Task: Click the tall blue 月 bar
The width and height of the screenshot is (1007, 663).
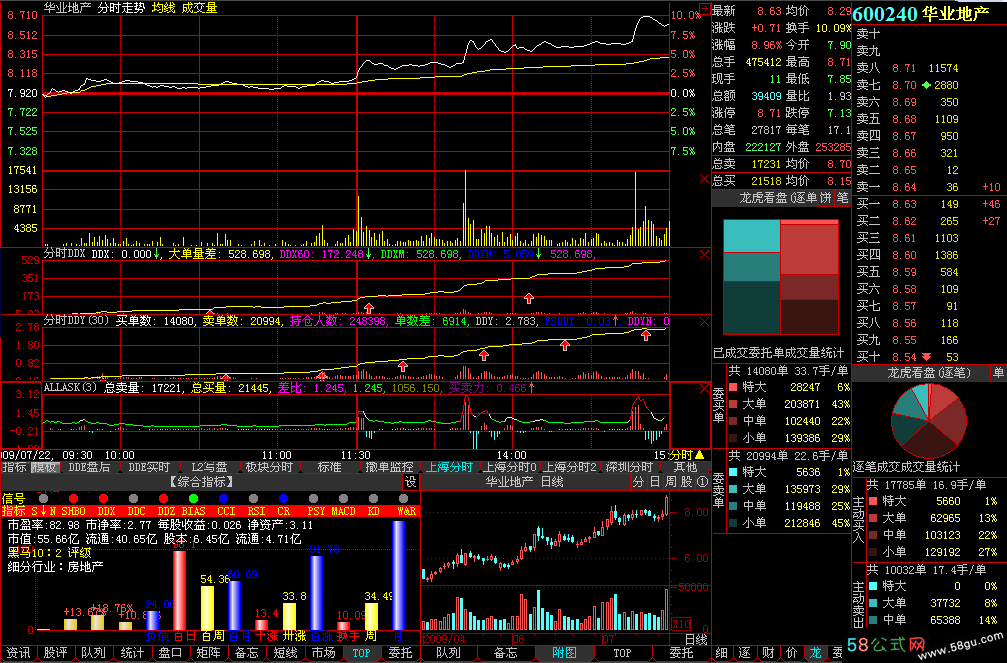Action: point(399,575)
